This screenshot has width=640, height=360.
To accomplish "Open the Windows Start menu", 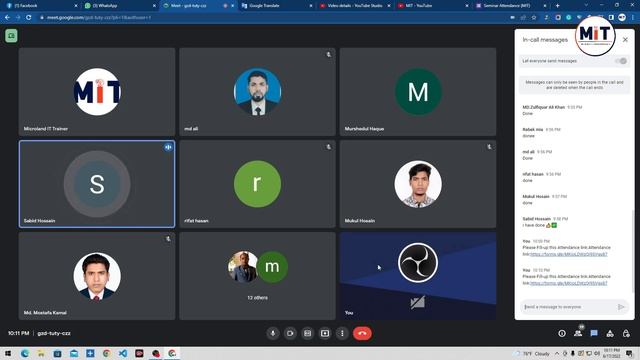I will [8, 353].
